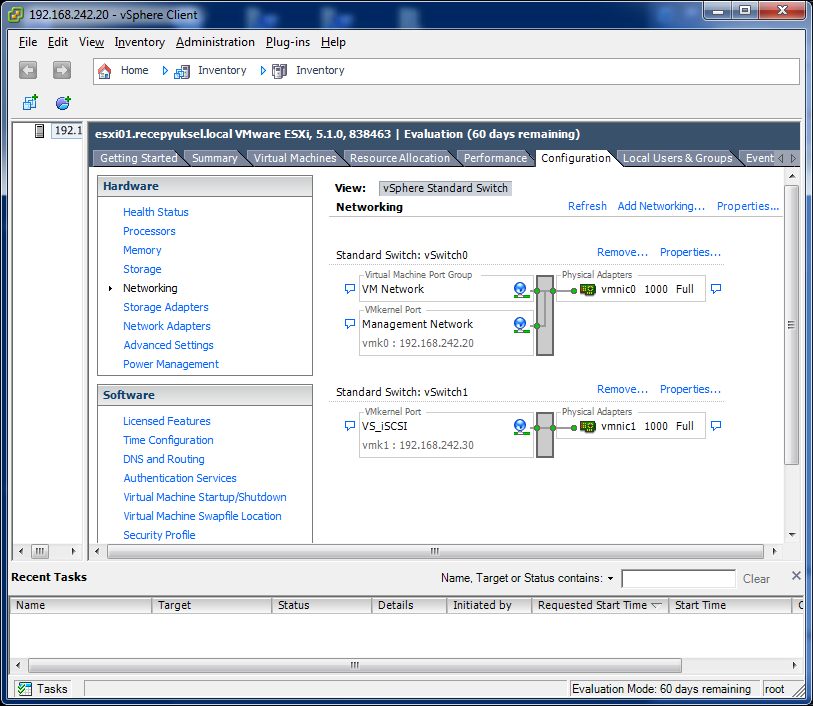Screen dimensions: 813x706
Task: Click the Refresh networking link
Action: click(x=587, y=206)
